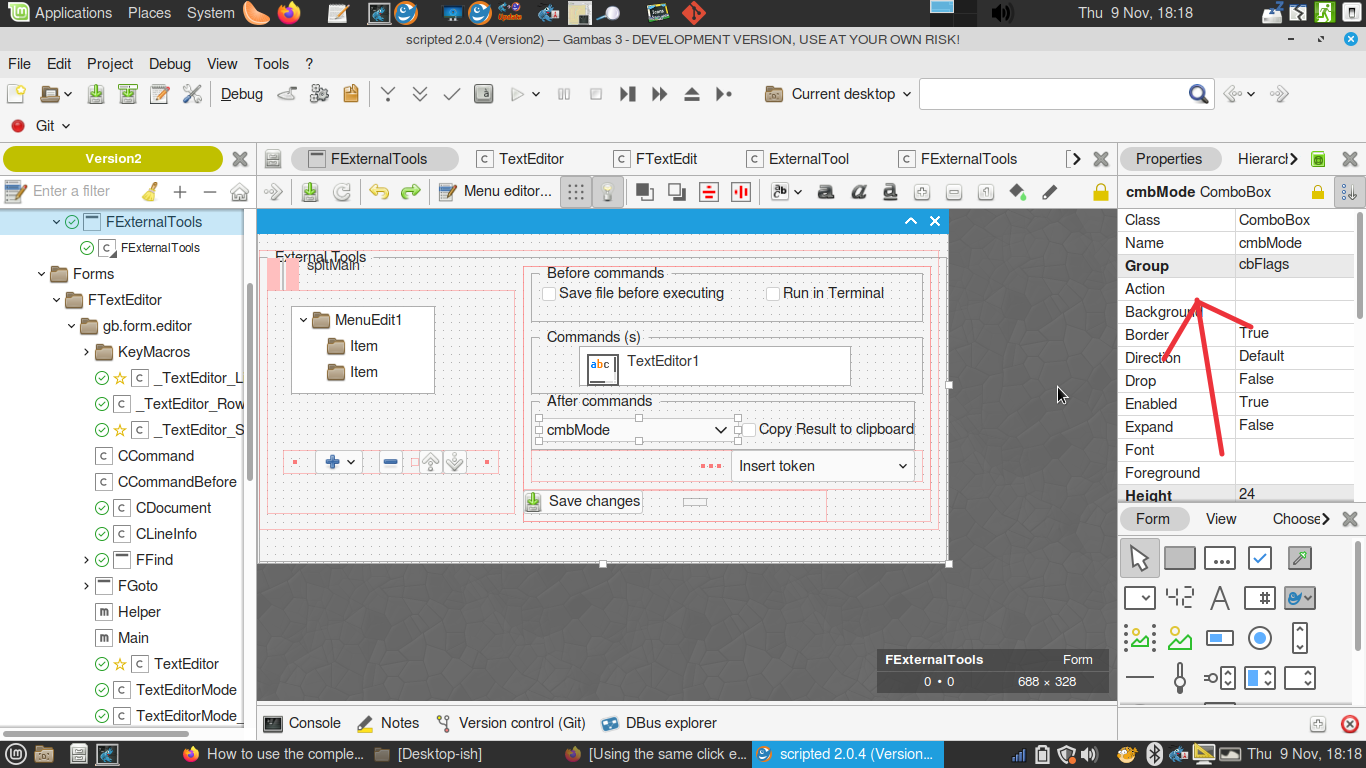This screenshot has height=768, width=1366.
Task: Select the RadioButton control in the toolbox
Action: point(1260,638)
